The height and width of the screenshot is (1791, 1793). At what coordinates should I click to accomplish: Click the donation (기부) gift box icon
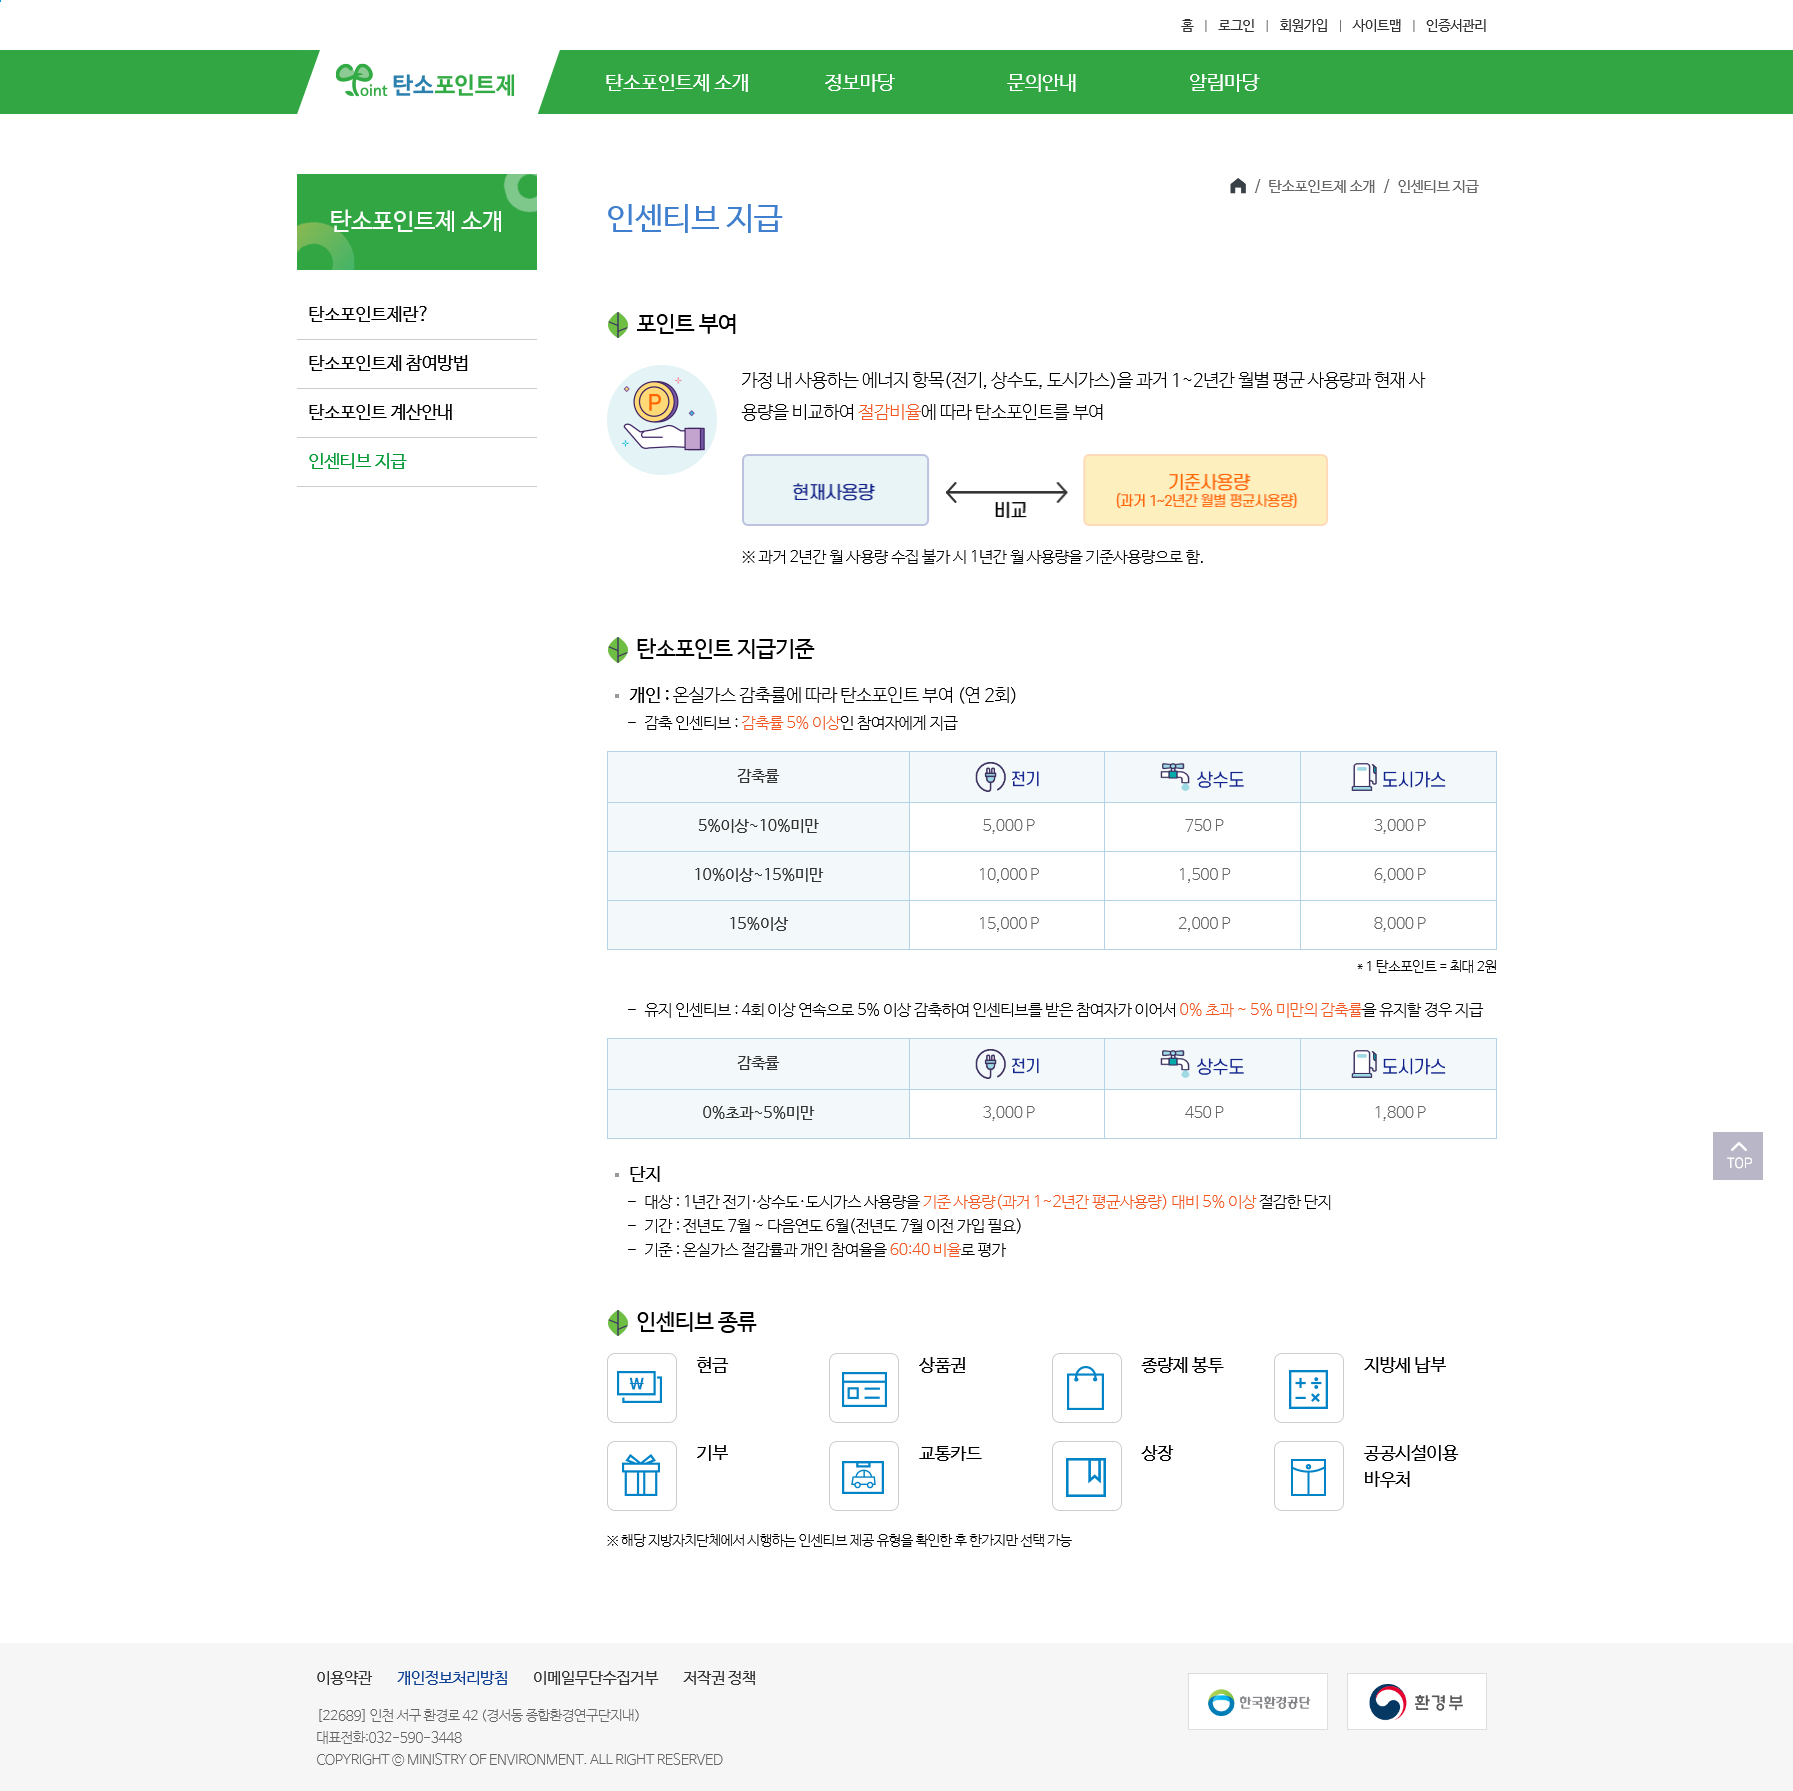[x=641, y=1475]
